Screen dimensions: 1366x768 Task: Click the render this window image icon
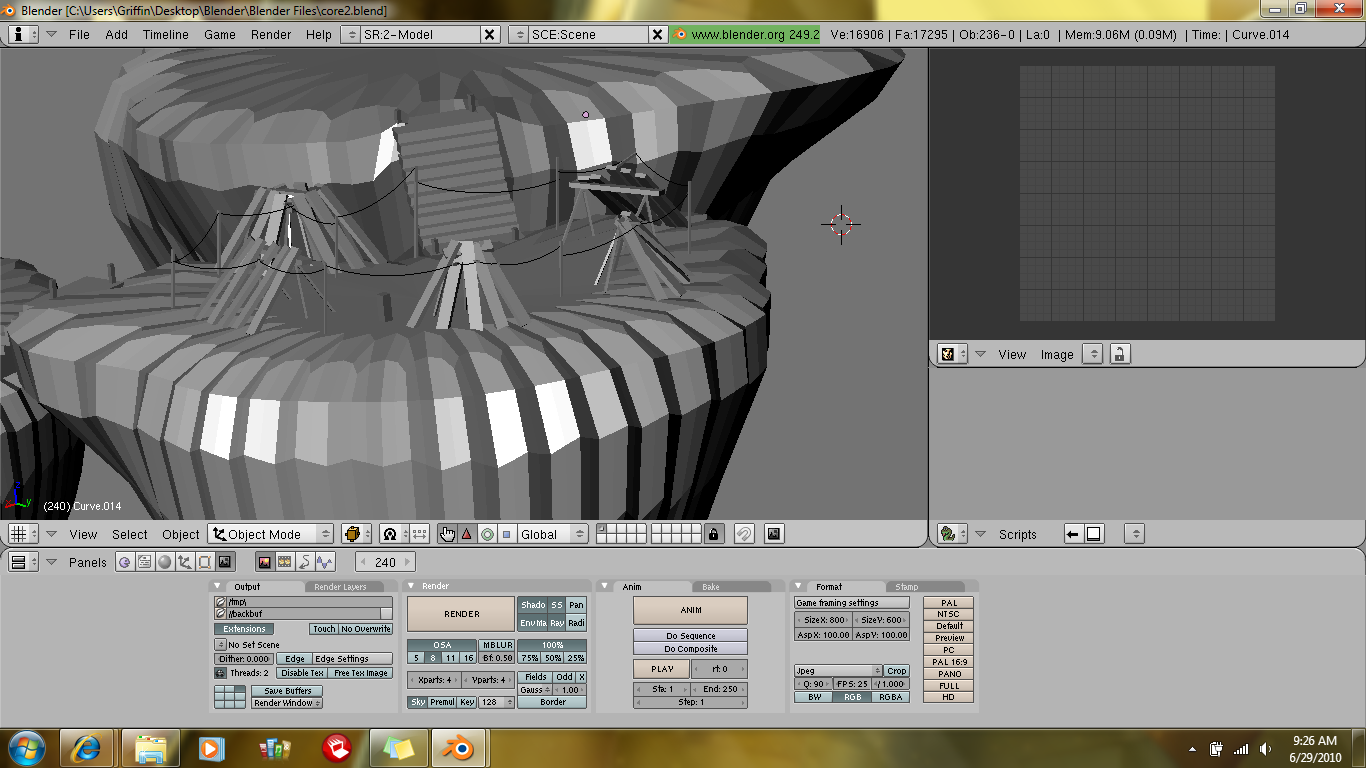click(774, 534)
